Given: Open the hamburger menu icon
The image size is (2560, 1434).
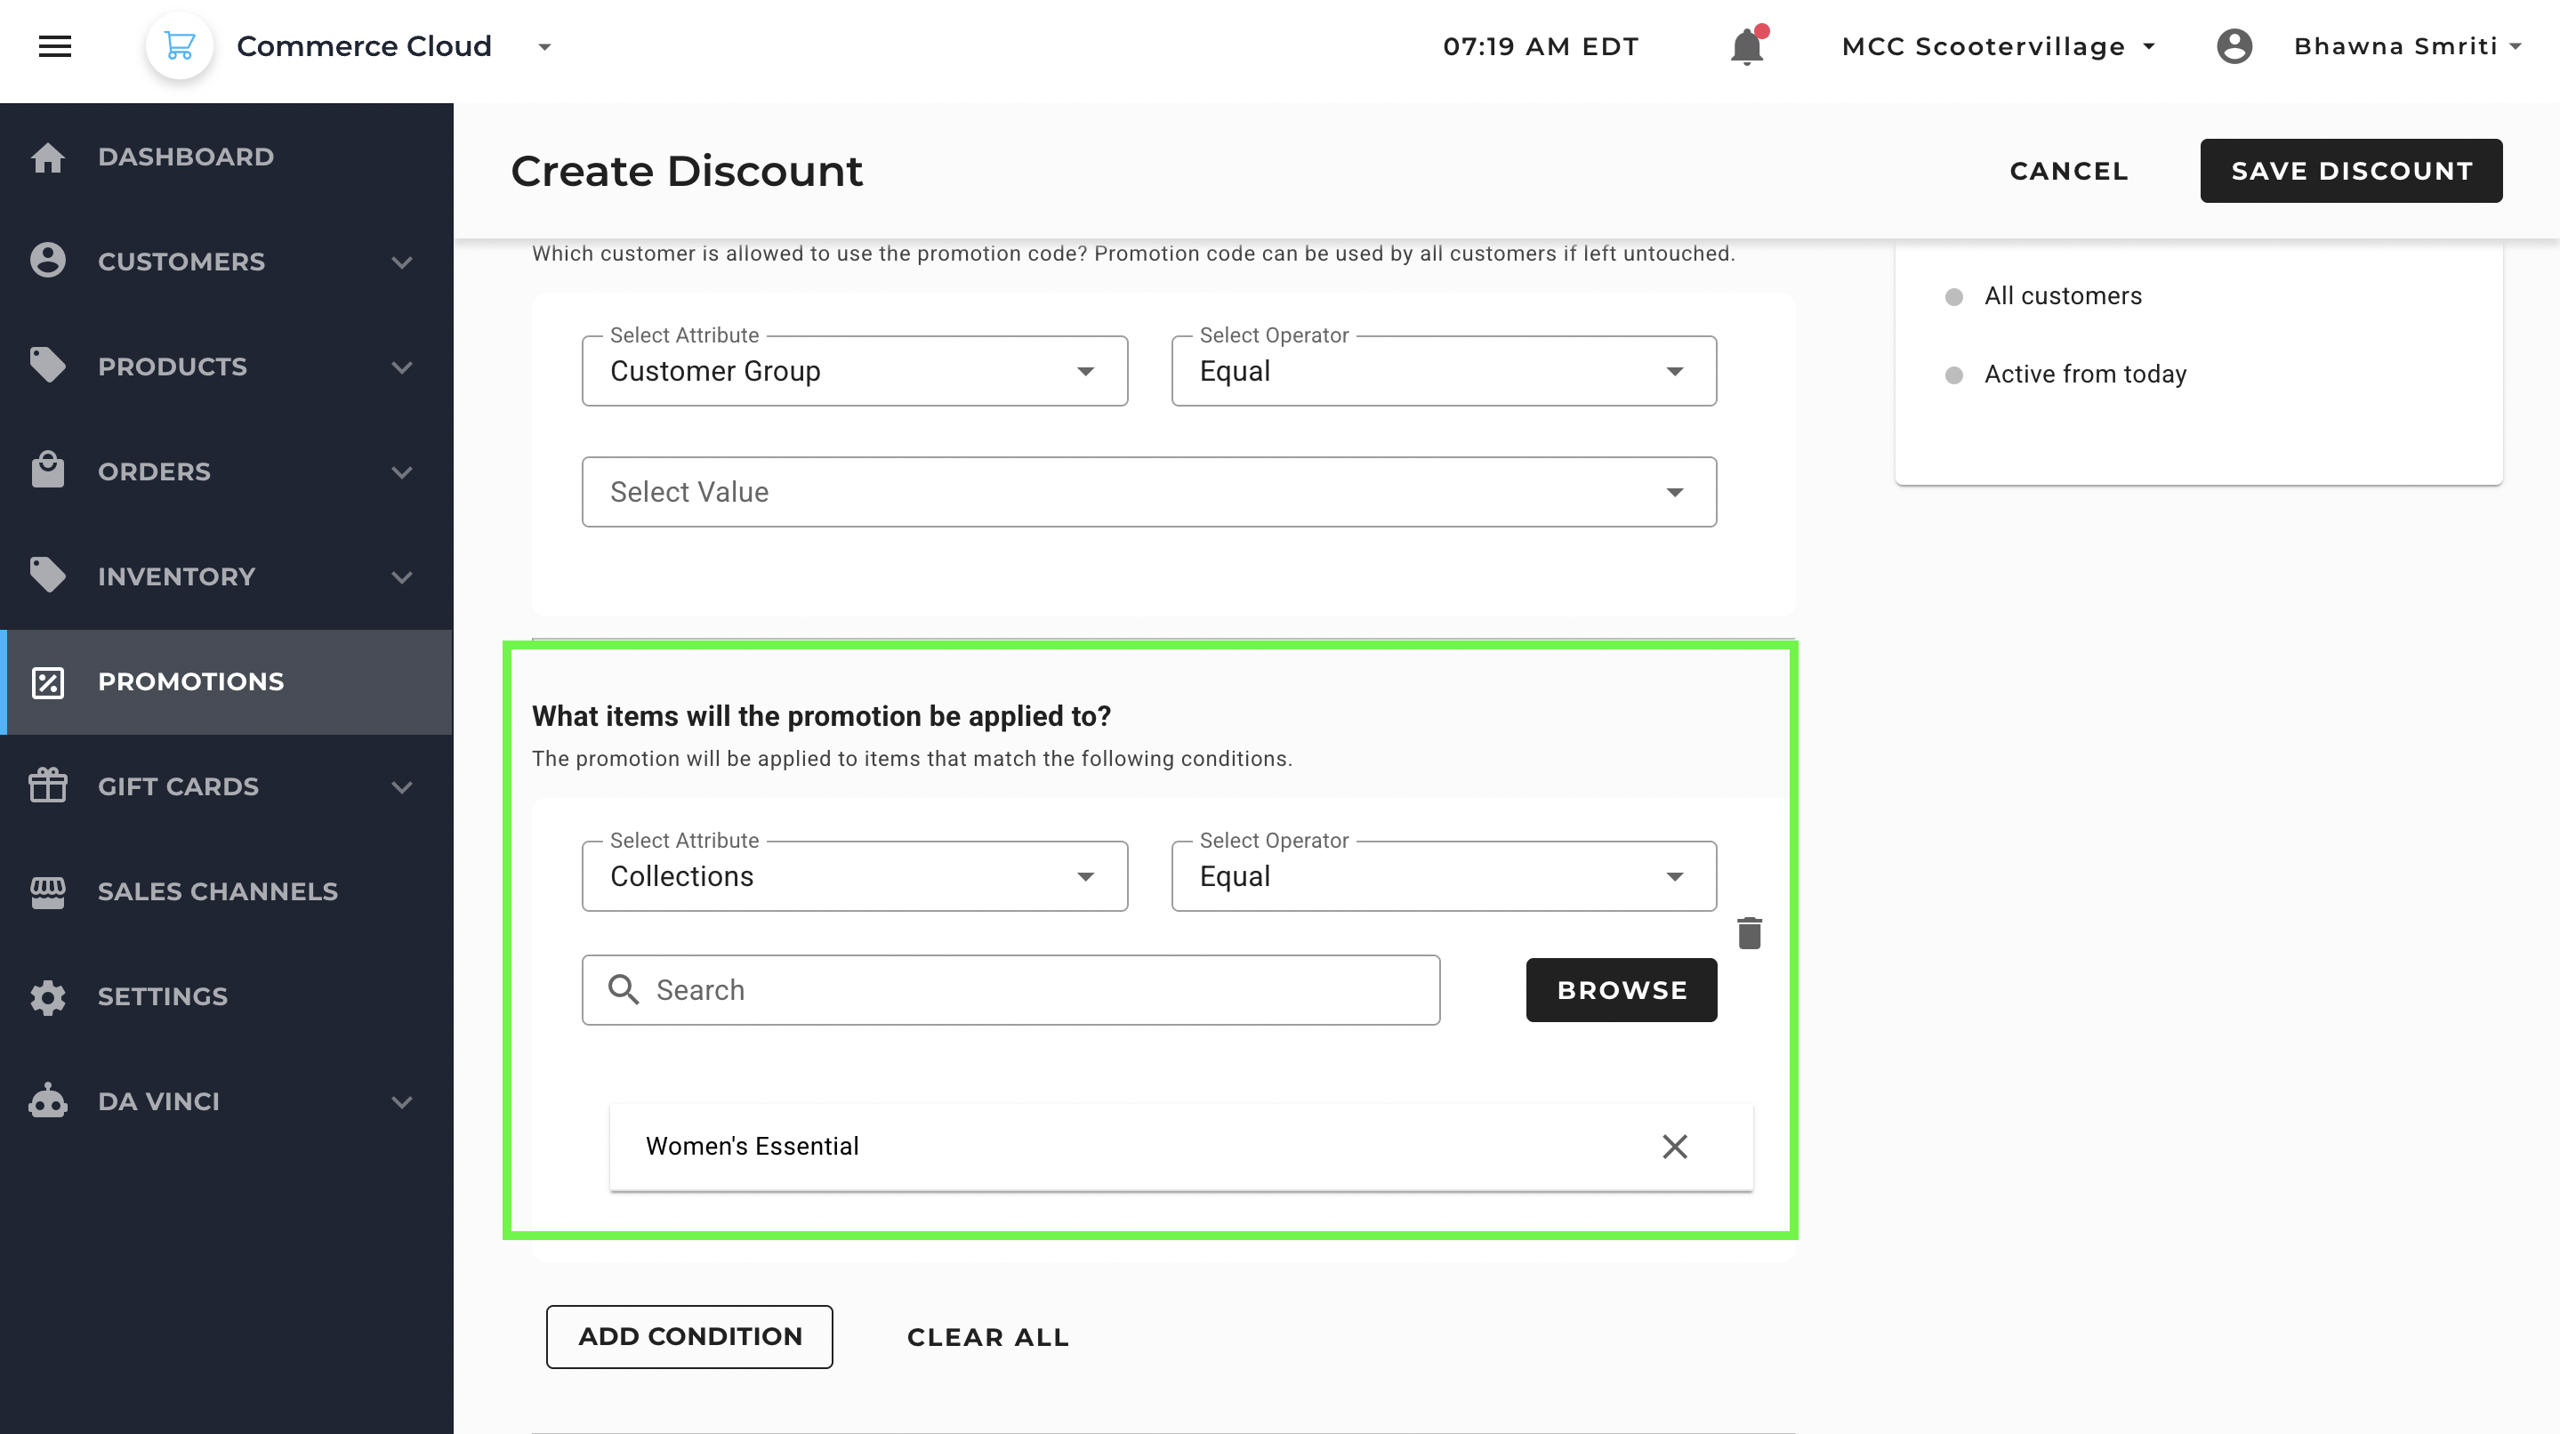Looking at the screenshot, I should click(55, 46).
